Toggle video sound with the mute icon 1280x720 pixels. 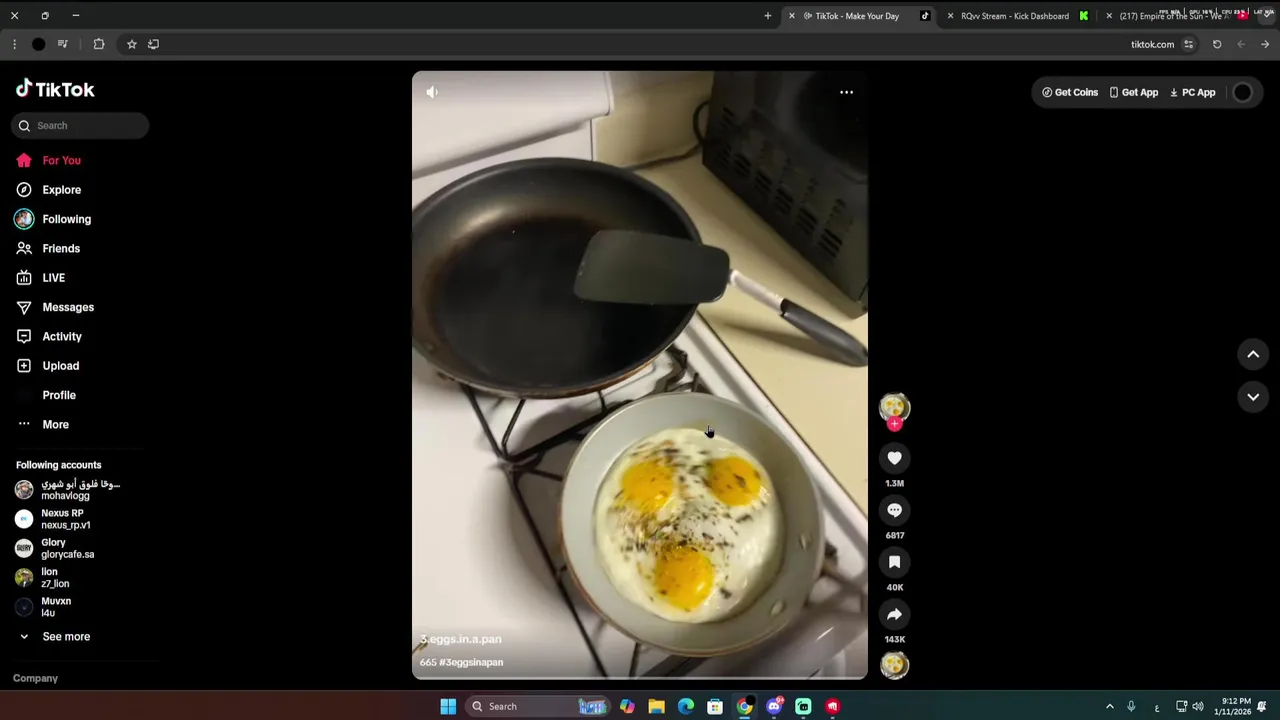[432, 92]
